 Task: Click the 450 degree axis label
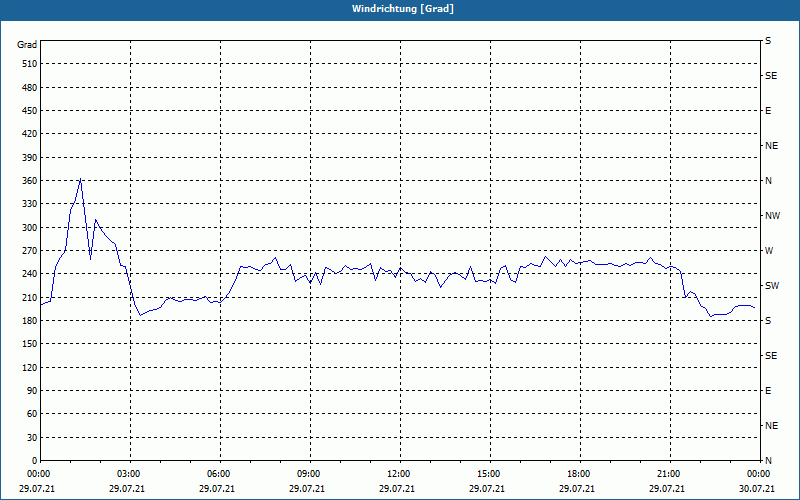pyautogui.click(x=30, y=111)
